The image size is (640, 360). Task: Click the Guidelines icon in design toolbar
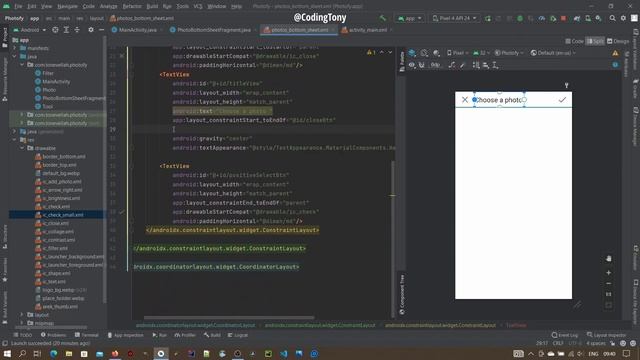(x=495, y=65)
